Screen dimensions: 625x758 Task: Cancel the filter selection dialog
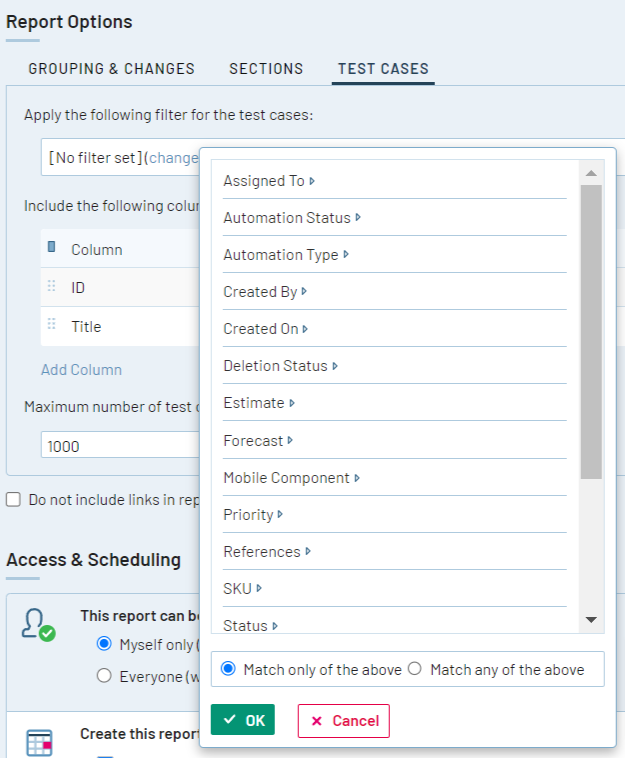343,720
